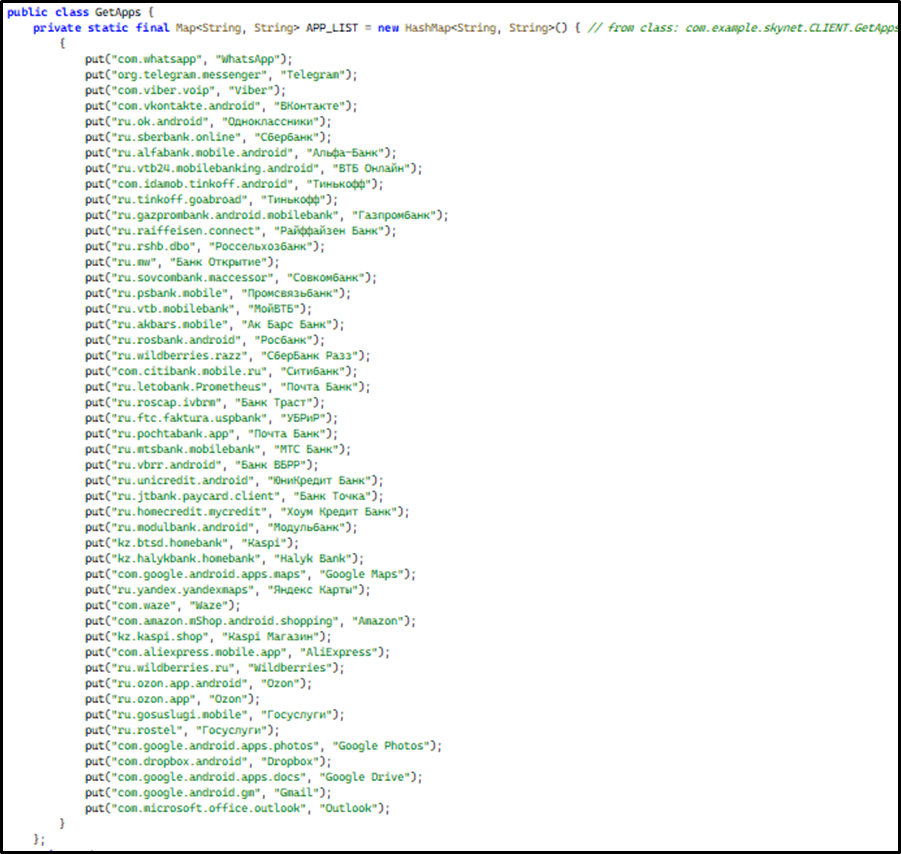The width and height of the screenshot is (901, 854).
Task: Click the com.microsoft.office.outlook line
Action: coord(237,808)
